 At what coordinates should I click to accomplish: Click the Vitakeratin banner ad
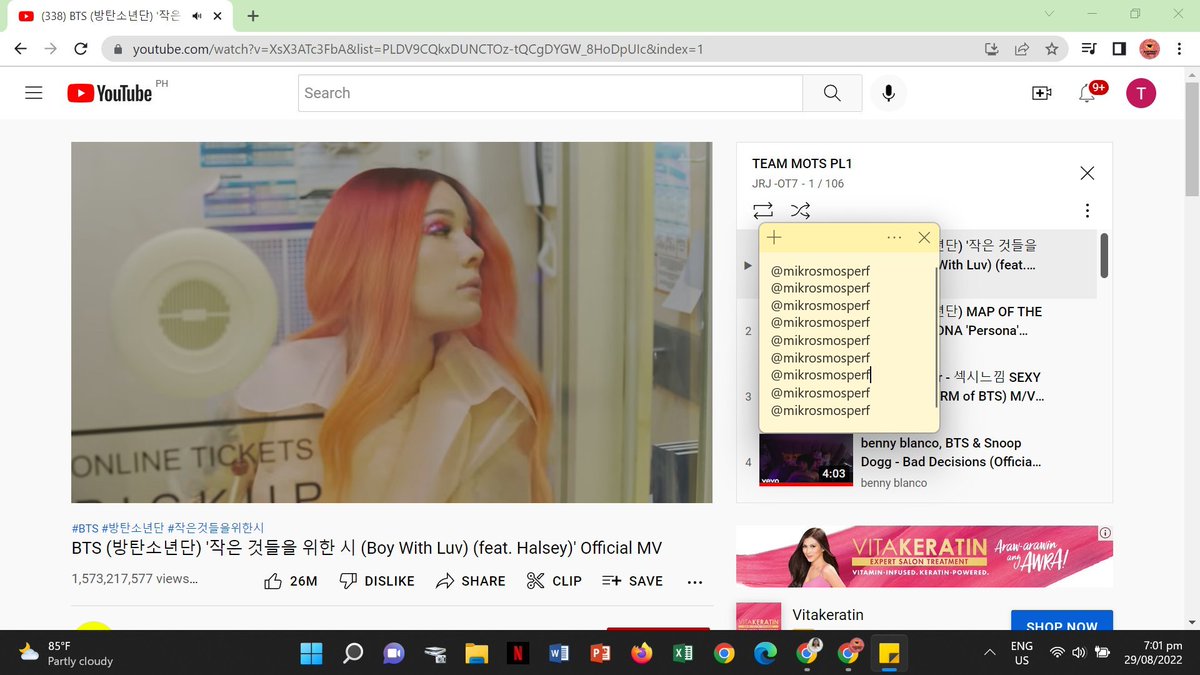924,556
